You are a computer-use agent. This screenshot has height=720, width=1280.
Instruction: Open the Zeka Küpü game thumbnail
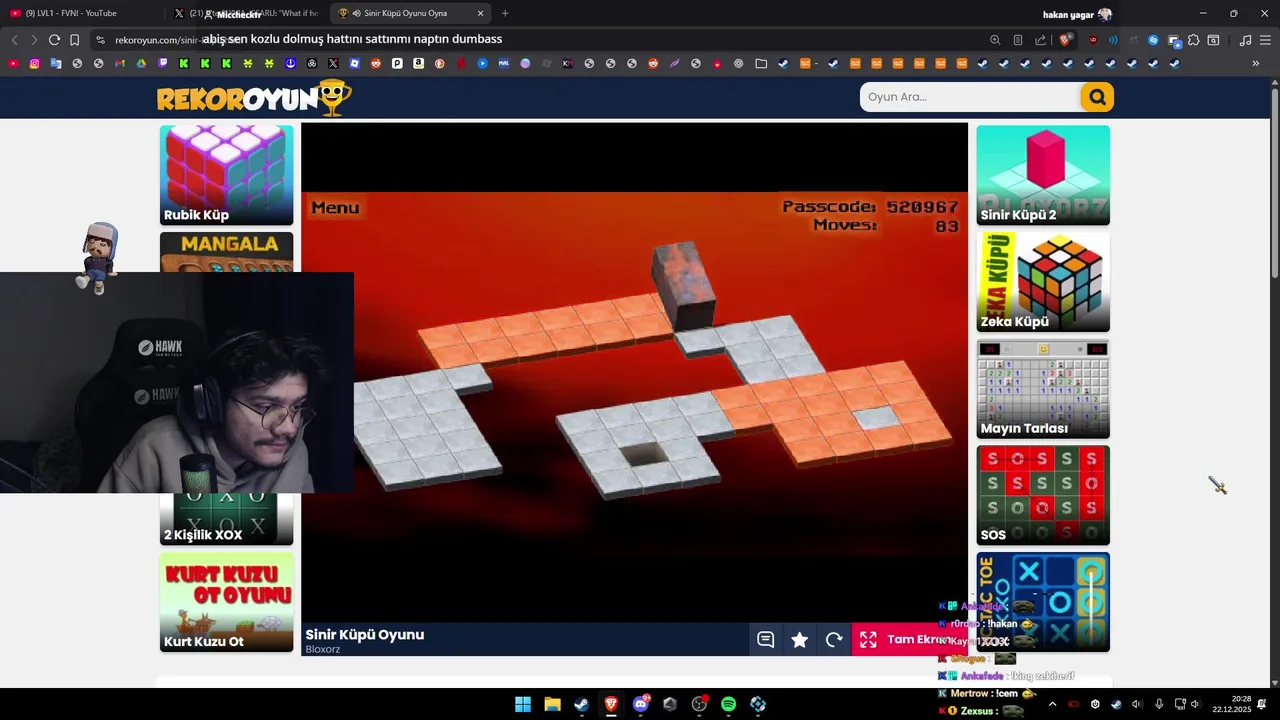click(x=1043, y=282)
